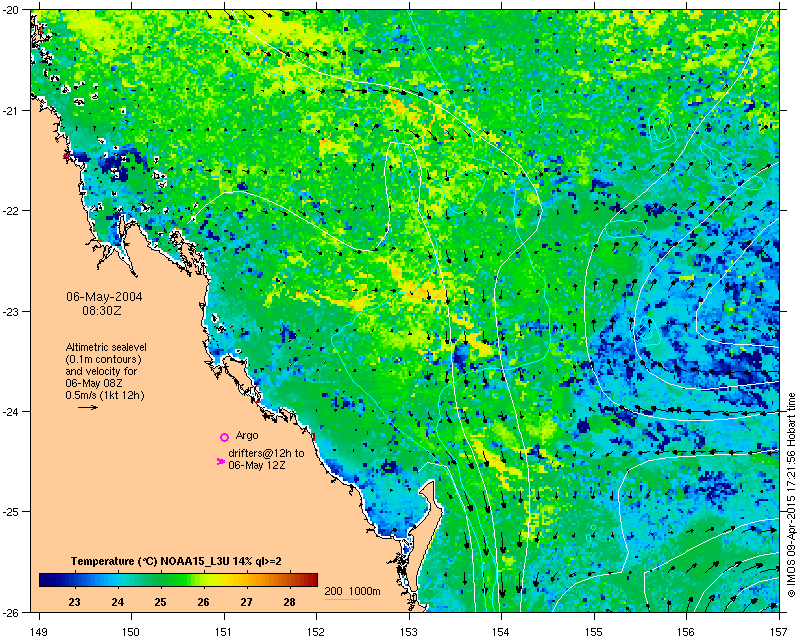Click the latitude axis label -22
Viewport: 800px width, 640px height.
(x=11, y=211)
